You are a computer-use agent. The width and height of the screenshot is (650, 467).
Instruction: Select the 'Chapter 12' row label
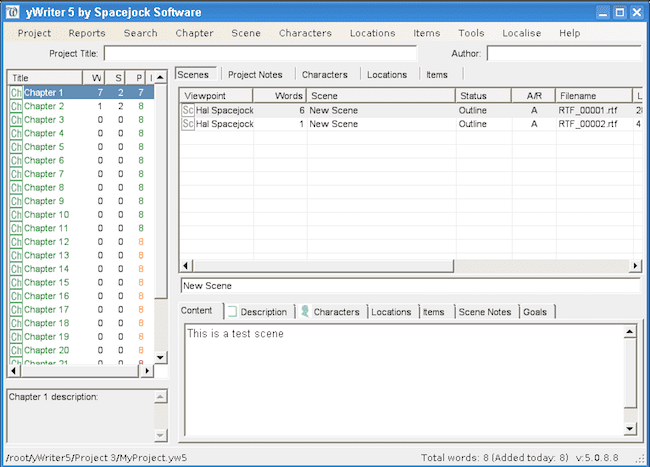[x=46, y=242]
